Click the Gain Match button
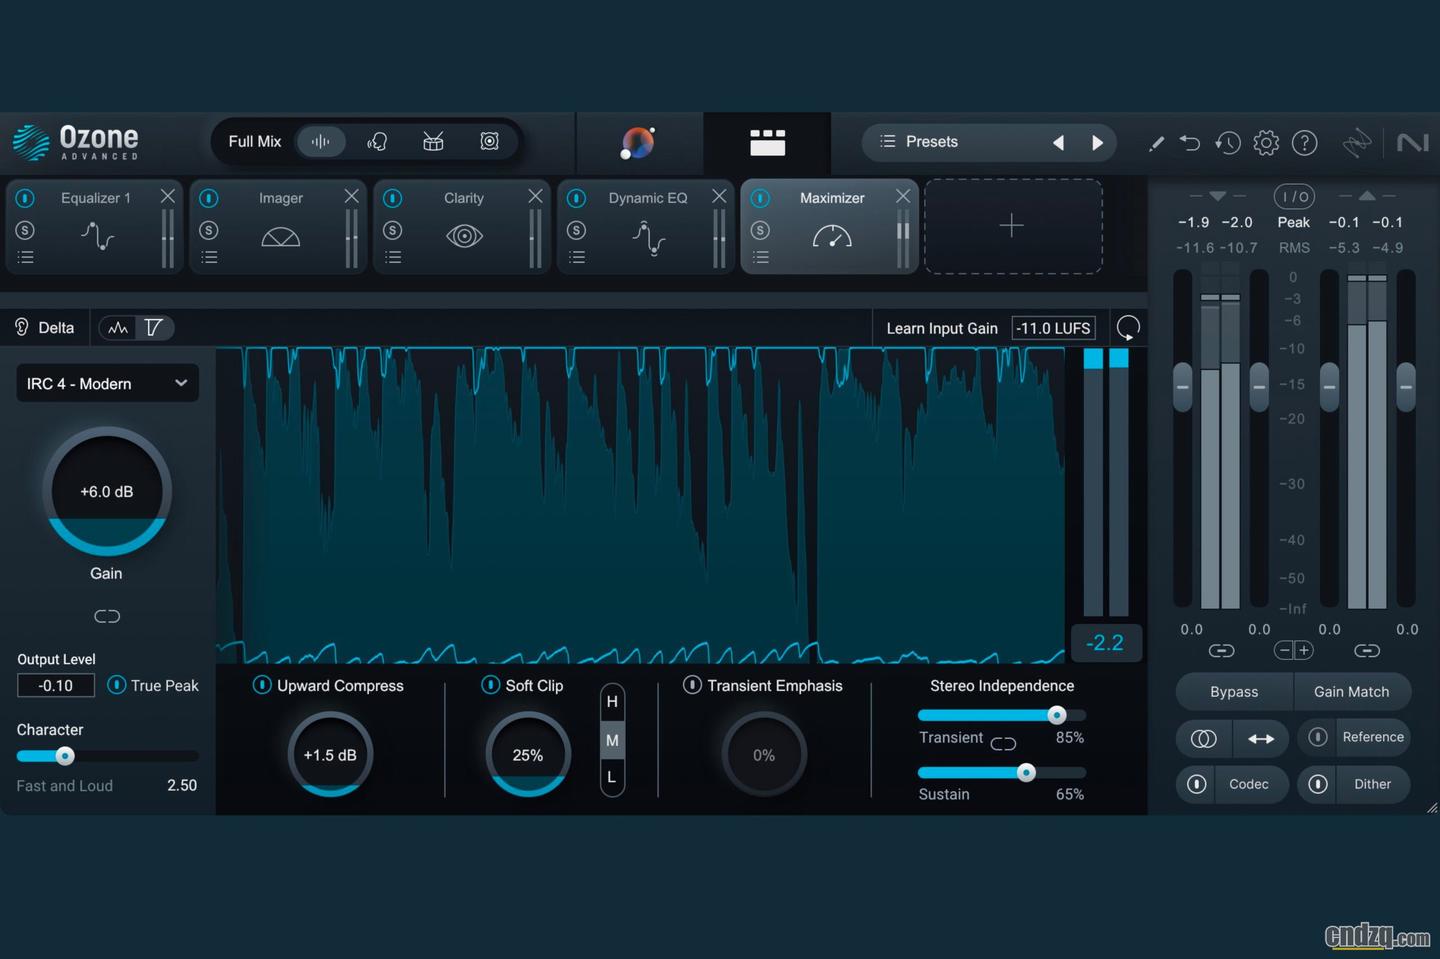The image size is (1440, 959). pyautogui.click(x=1352, y=692)
